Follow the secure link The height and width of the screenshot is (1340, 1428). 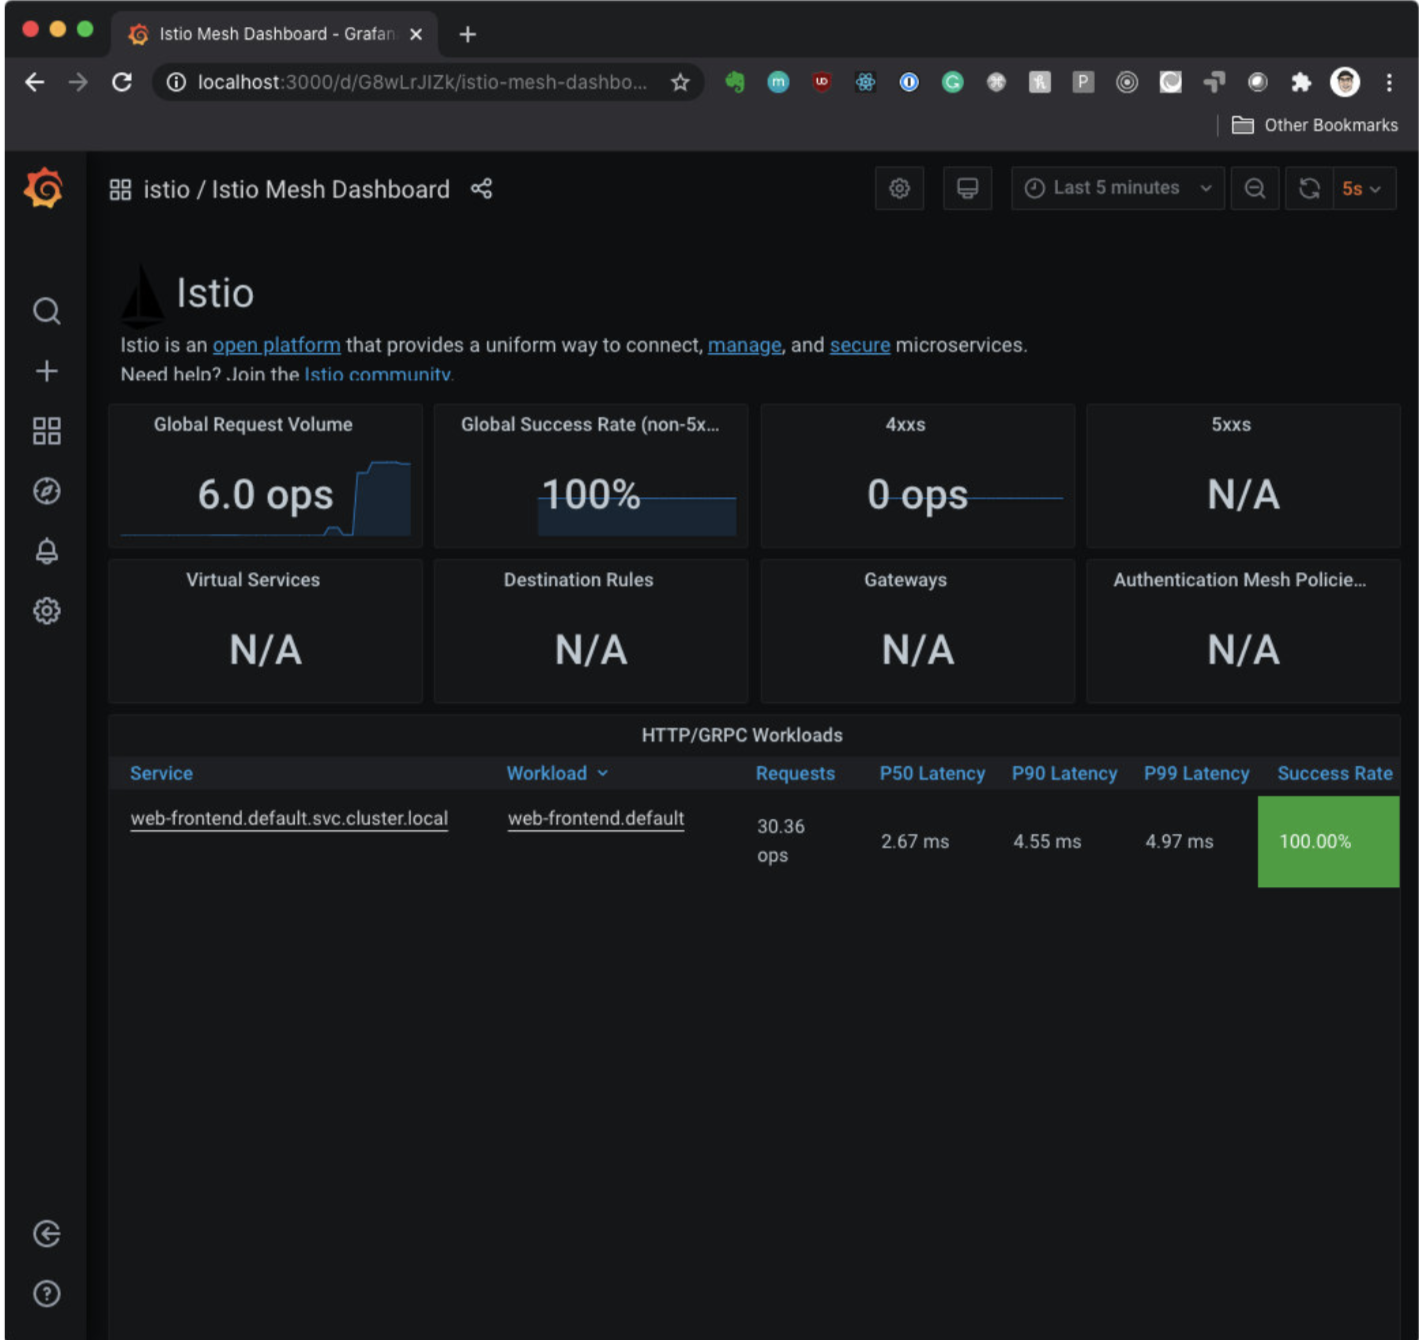(x=859, y=345)
